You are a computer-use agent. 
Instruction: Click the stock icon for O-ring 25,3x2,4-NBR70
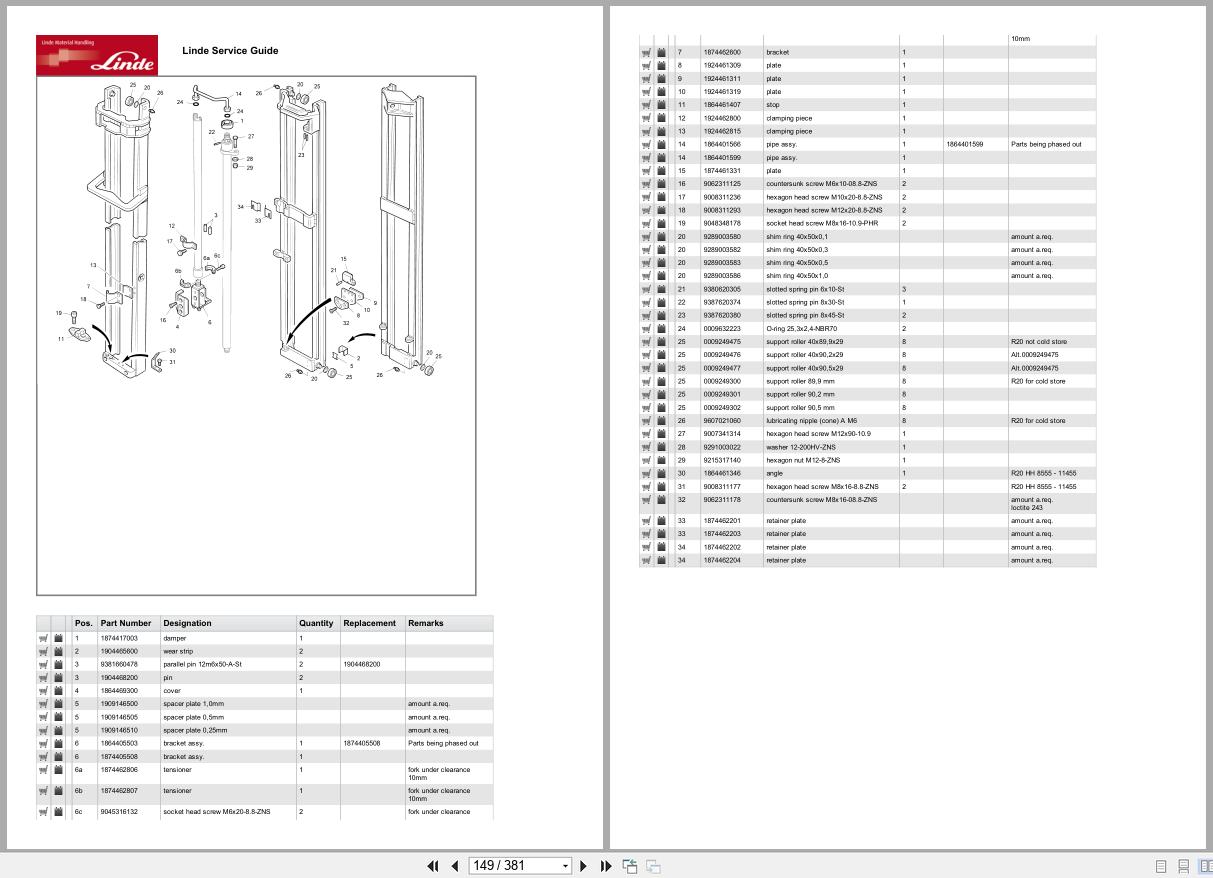[x=660, y=328]
